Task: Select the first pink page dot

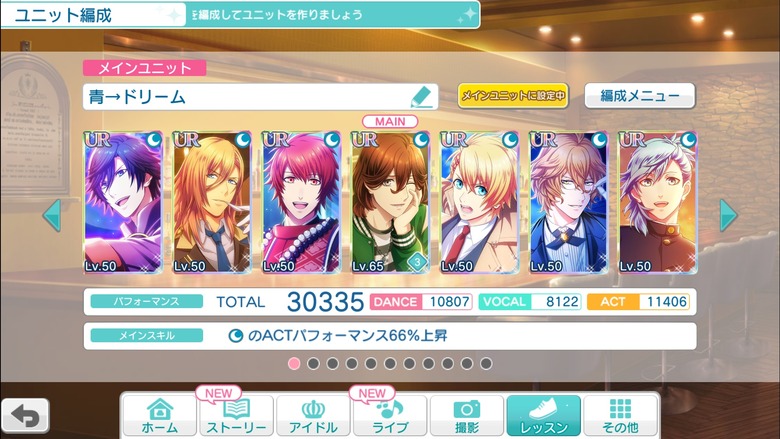Action: (x=294, y=363)
